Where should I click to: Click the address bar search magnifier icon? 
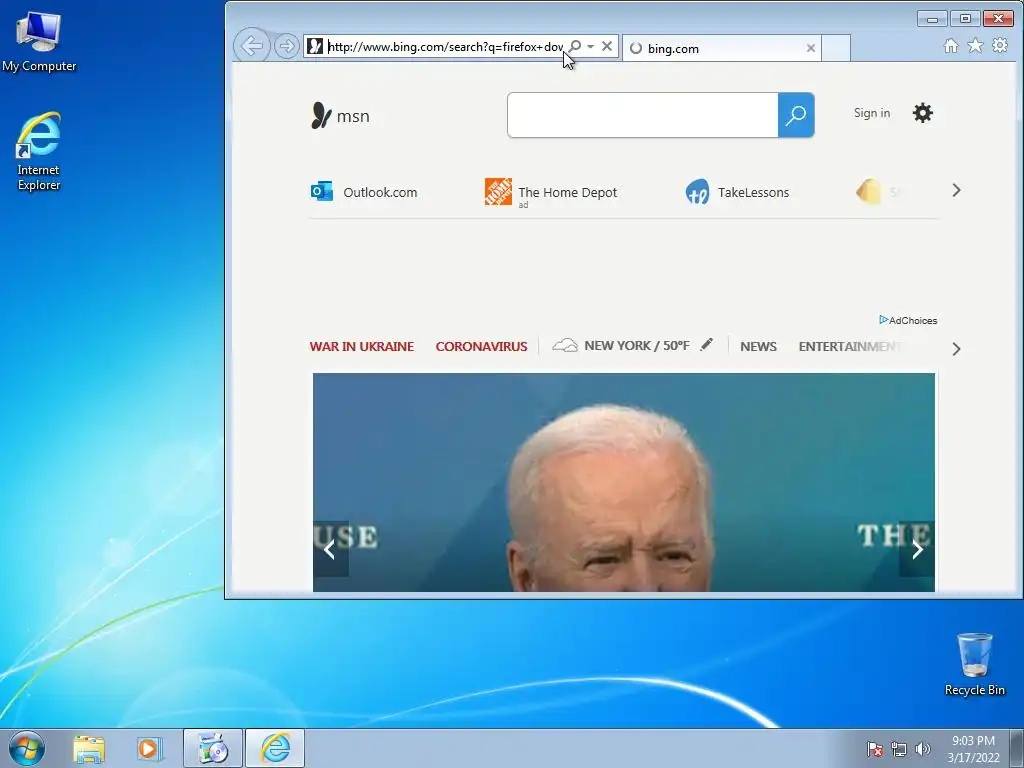(575, 46)
